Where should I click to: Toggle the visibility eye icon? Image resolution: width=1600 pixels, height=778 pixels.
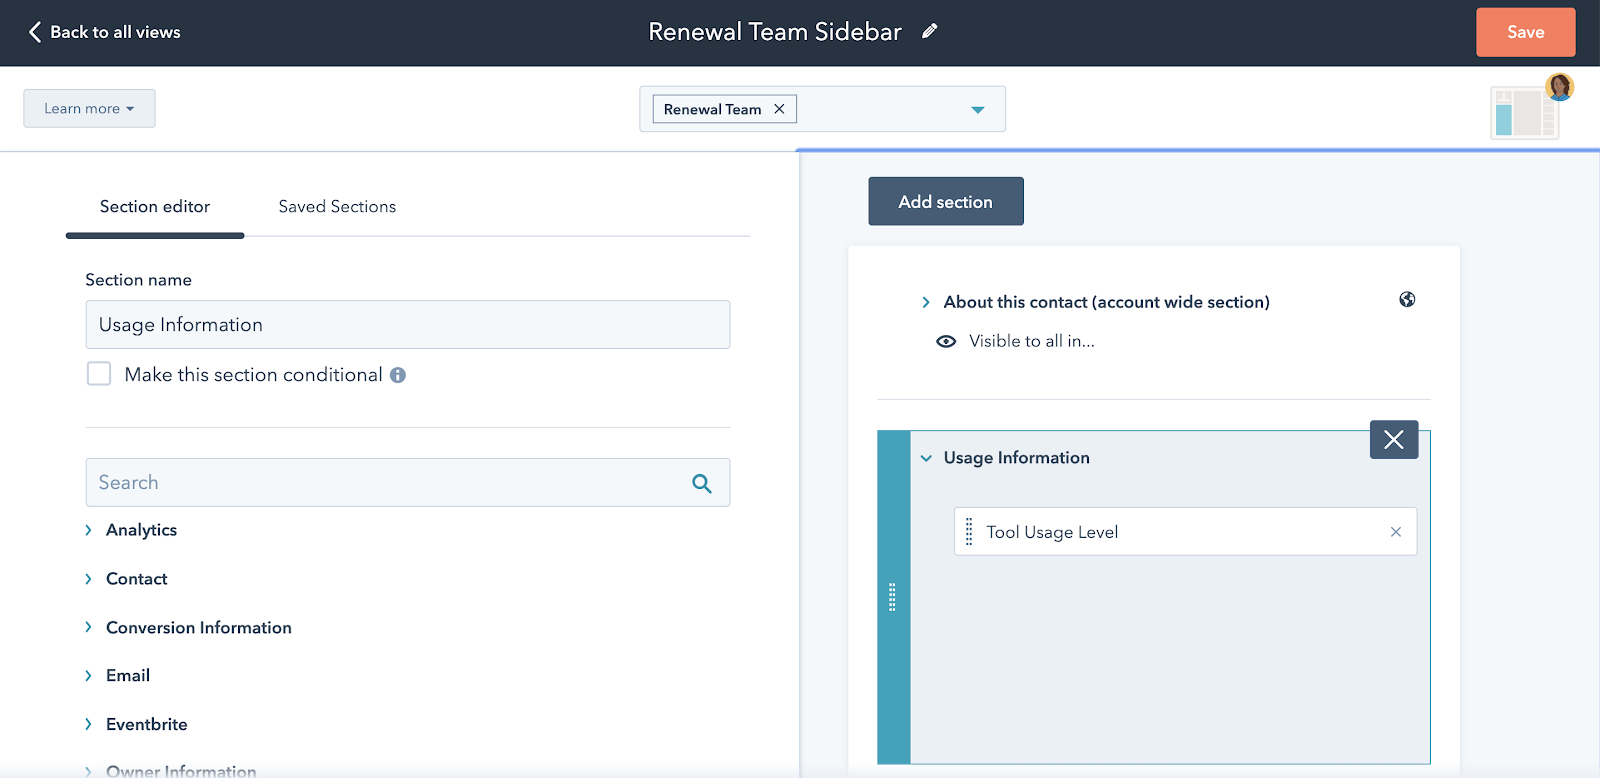[x=946, y=342]
